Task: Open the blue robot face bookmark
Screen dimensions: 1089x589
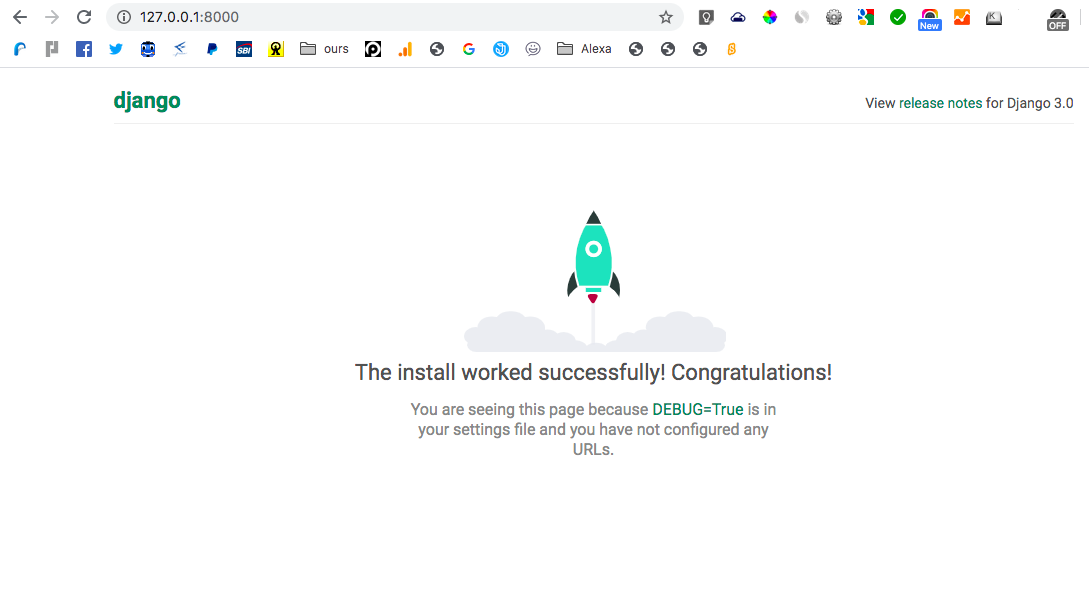Action: [x=148, y=49]
